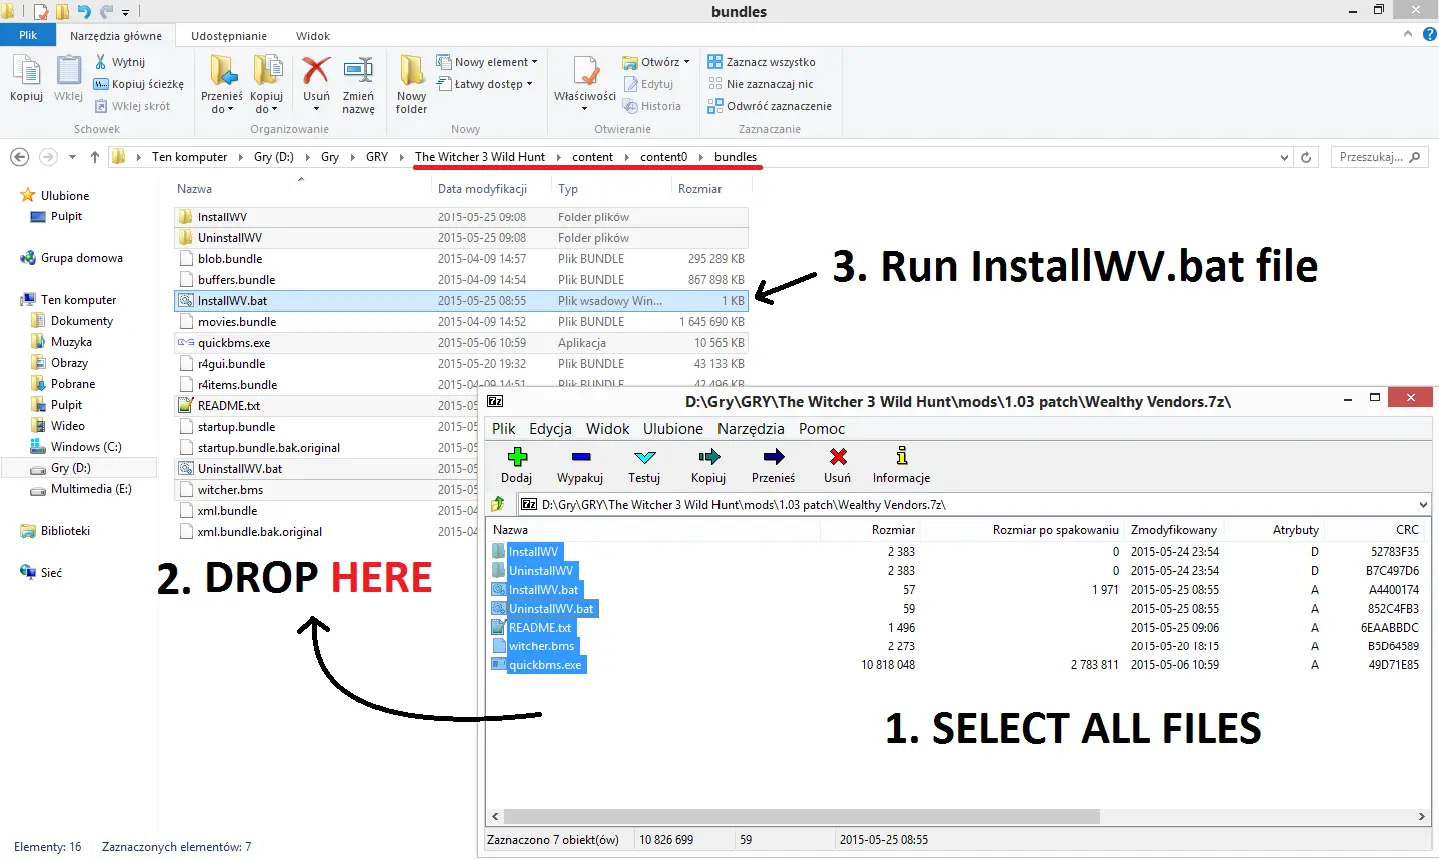1439x860 pixels.
Task: Select startup.bundle.bak.original in Explorer
Action: tap(269, 448)
